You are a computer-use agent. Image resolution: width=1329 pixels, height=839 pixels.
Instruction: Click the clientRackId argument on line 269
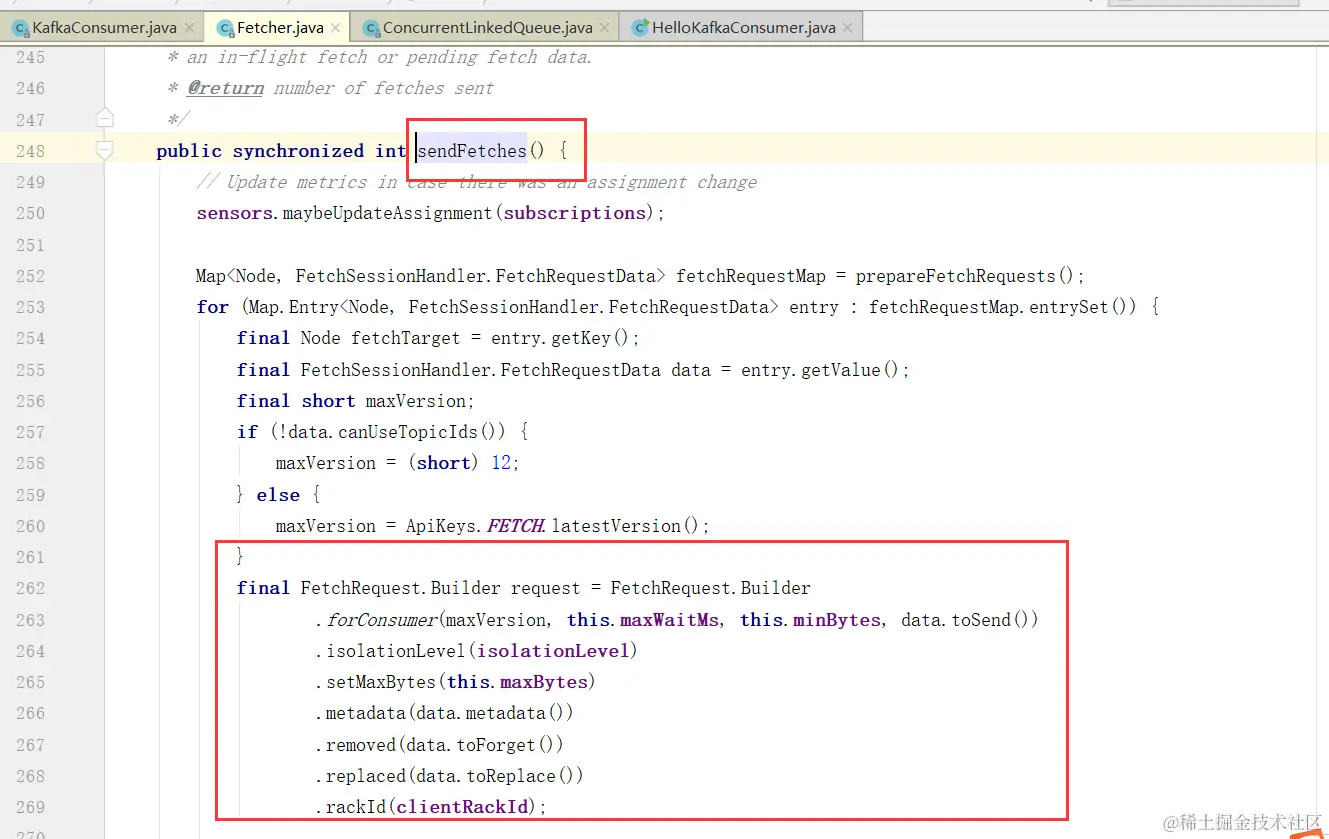[461, 807]
